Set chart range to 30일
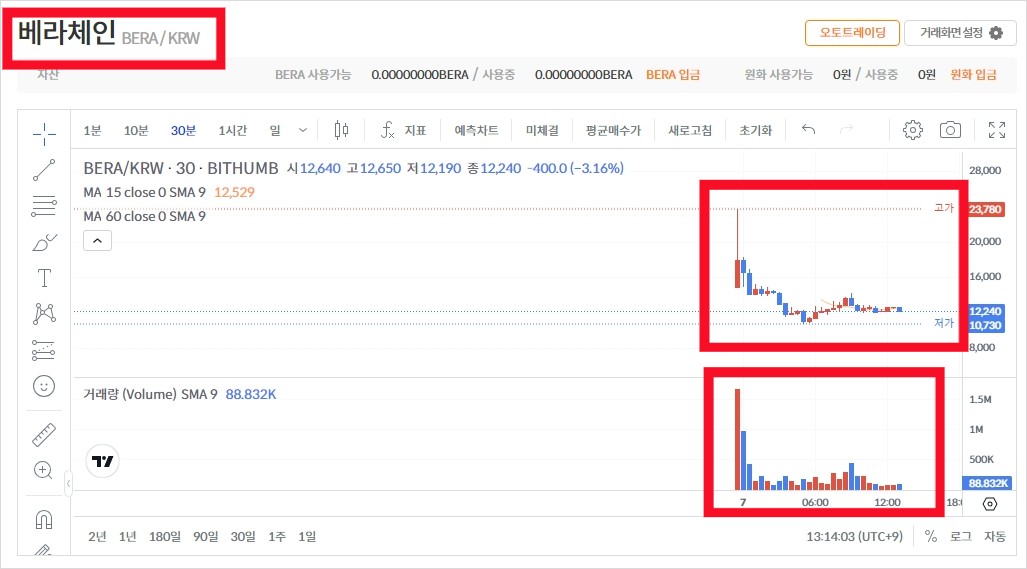This screenshot has width=1027, height=569. 243,536
